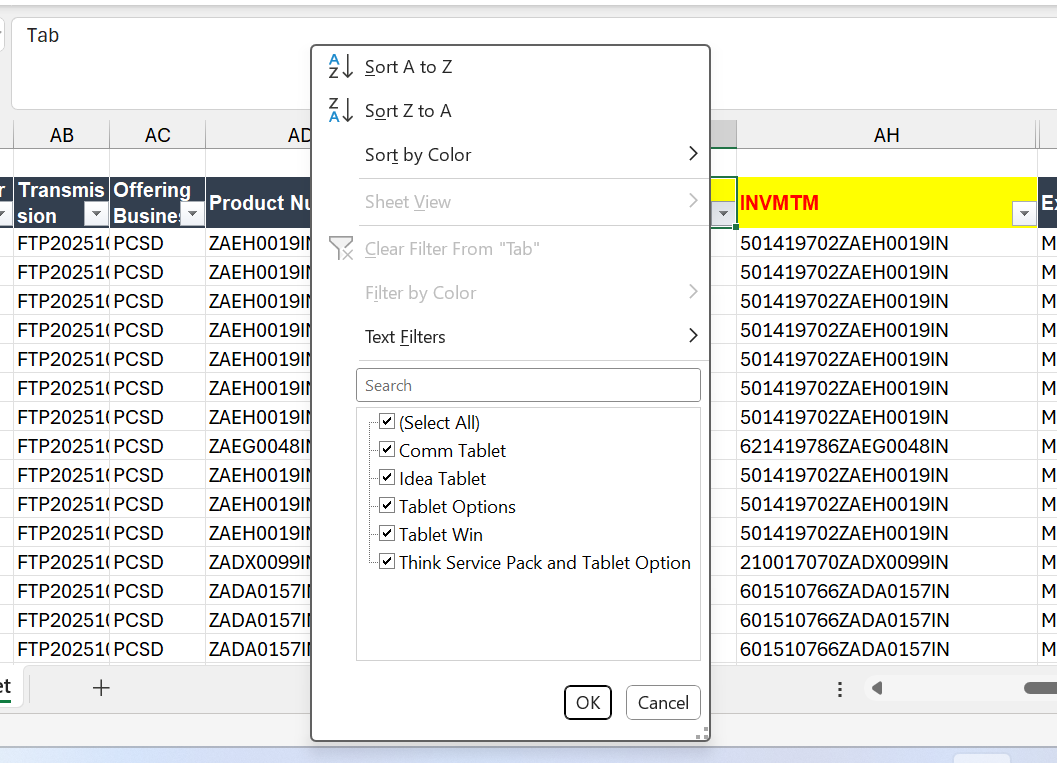The height and width of the screenshot is (763, 1057).
Task: Uncheck the Comm Tablet checkbox
Action: (x=387, y=450)
